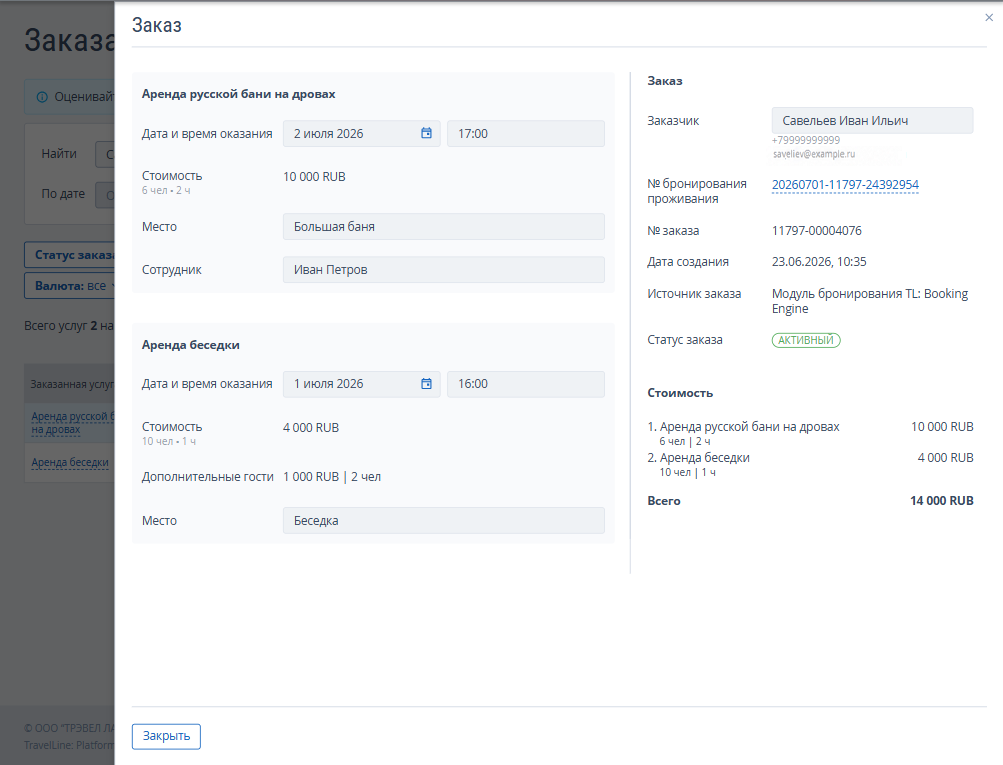
Task: Click the Беседка place field
Action: pos(444,521)
